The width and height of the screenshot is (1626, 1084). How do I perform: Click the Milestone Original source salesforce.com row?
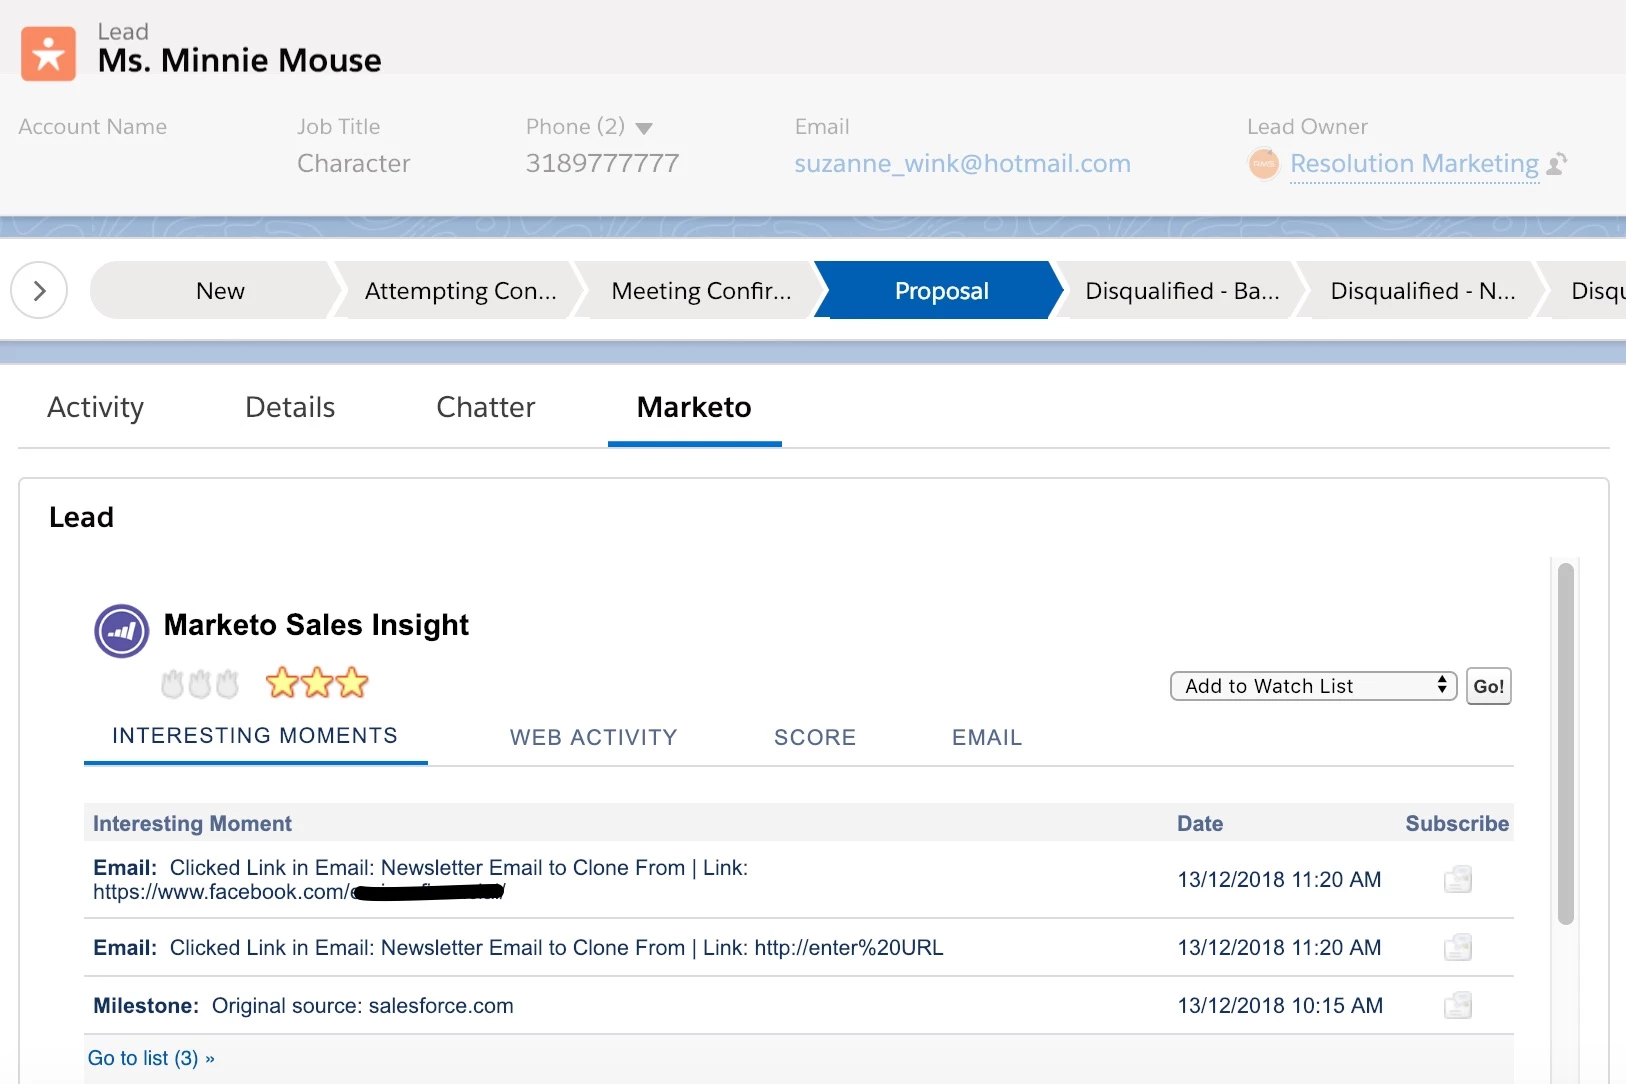798,1006
